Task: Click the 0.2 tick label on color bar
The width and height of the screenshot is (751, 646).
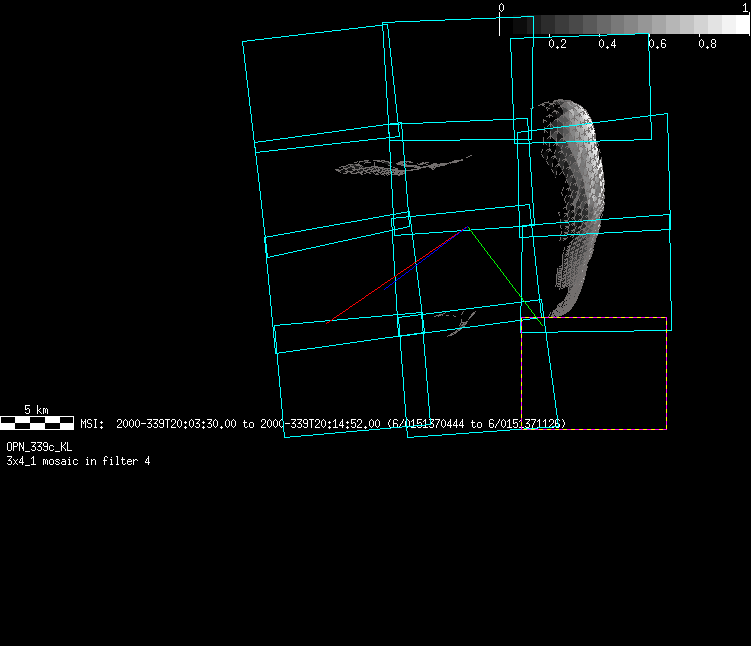Action: click(557, 45)
